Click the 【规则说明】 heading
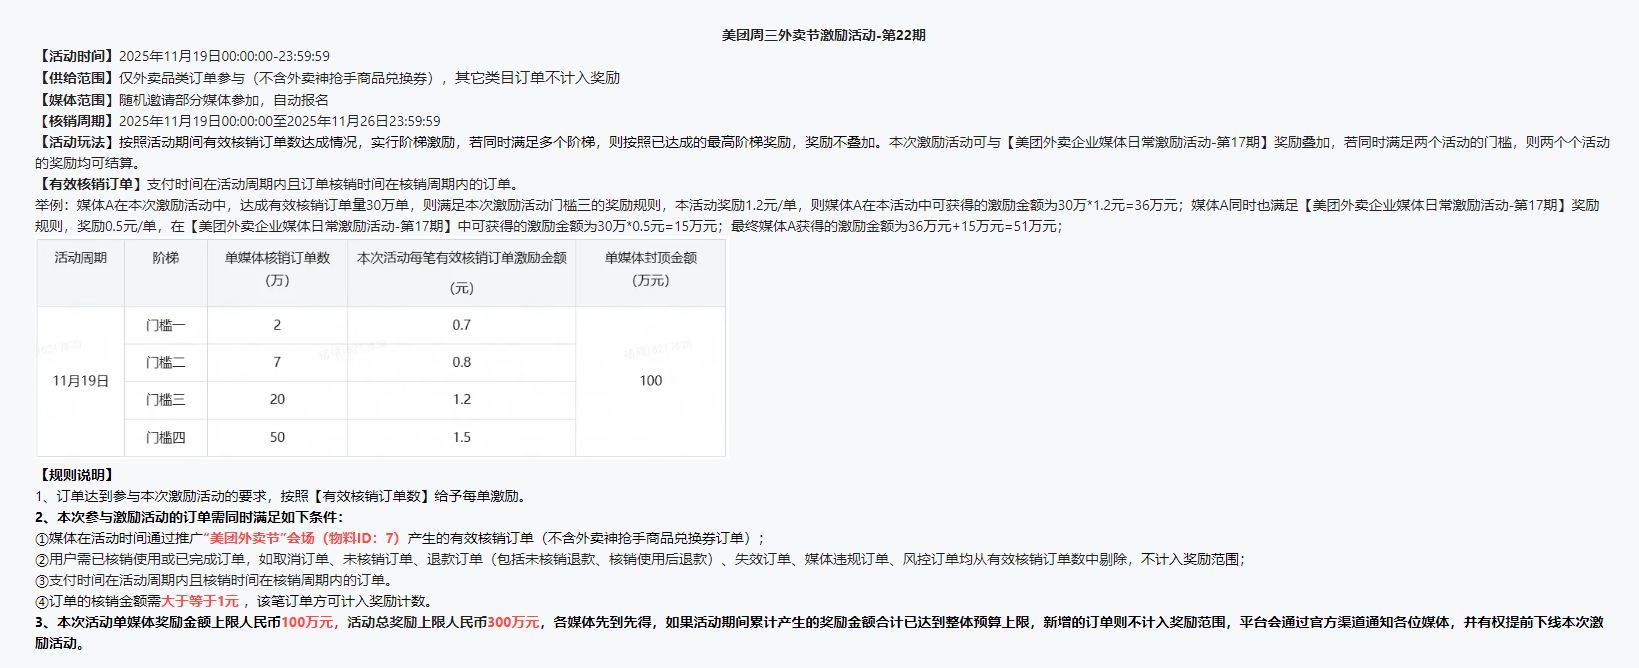The image size is (1639, 668). (76, 475)
